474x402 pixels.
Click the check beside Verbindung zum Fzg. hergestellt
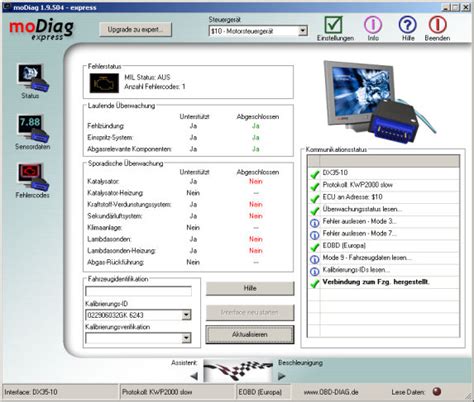click(x=315, y=283)
